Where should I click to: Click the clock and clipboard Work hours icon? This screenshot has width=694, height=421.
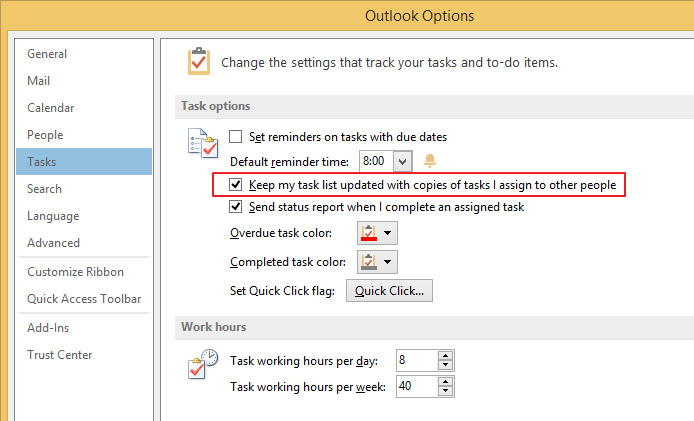(x=203, y=364)
